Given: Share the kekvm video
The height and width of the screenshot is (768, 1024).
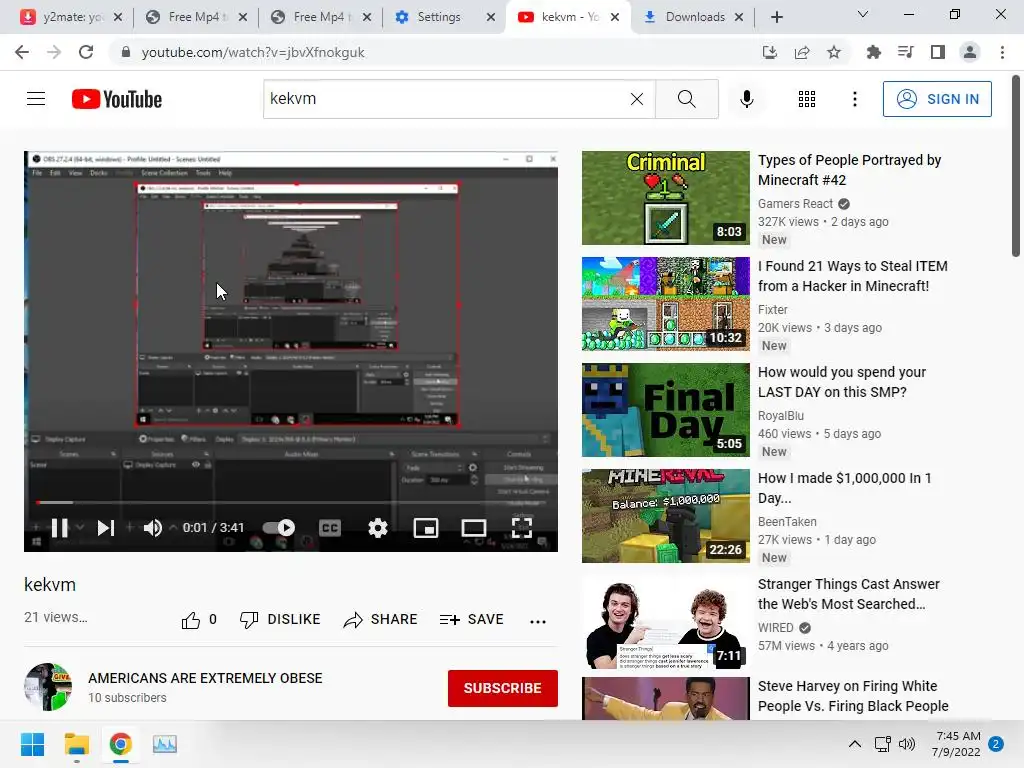Looking at the screenshot, I should 380,619.
